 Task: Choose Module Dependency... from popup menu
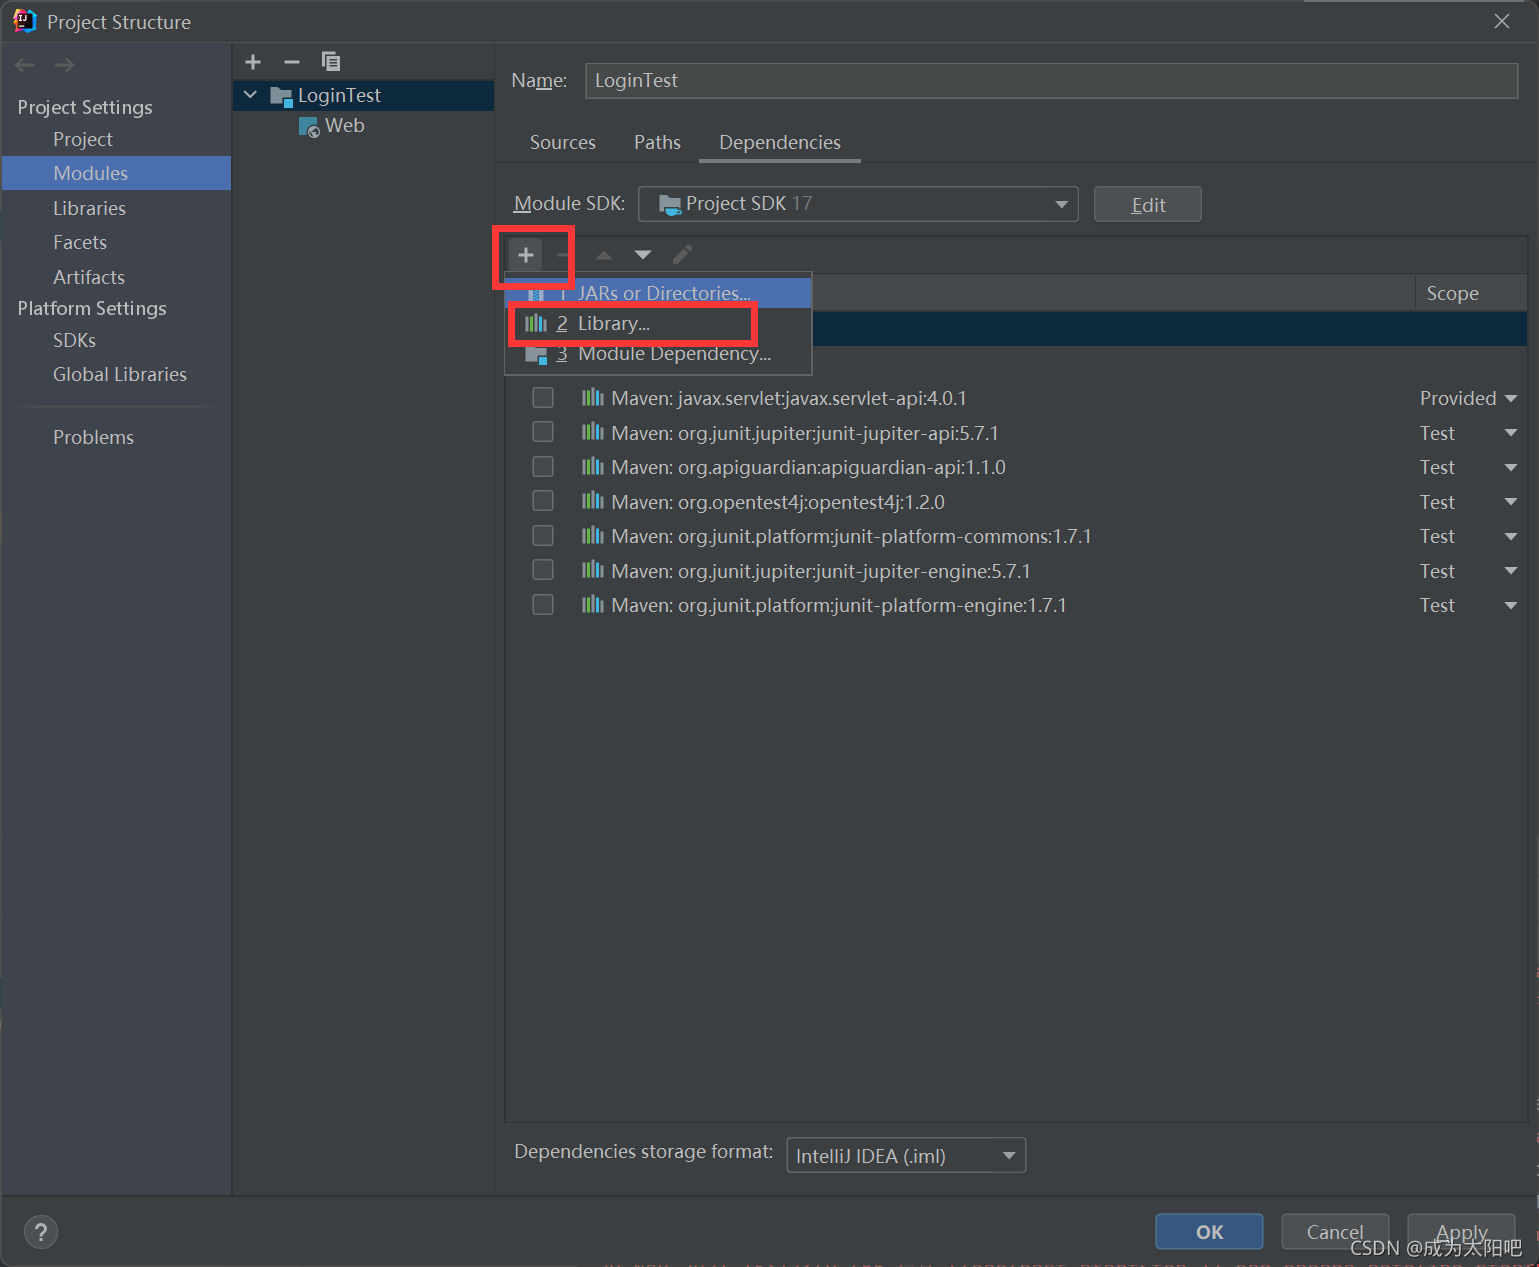pos(658,354)
